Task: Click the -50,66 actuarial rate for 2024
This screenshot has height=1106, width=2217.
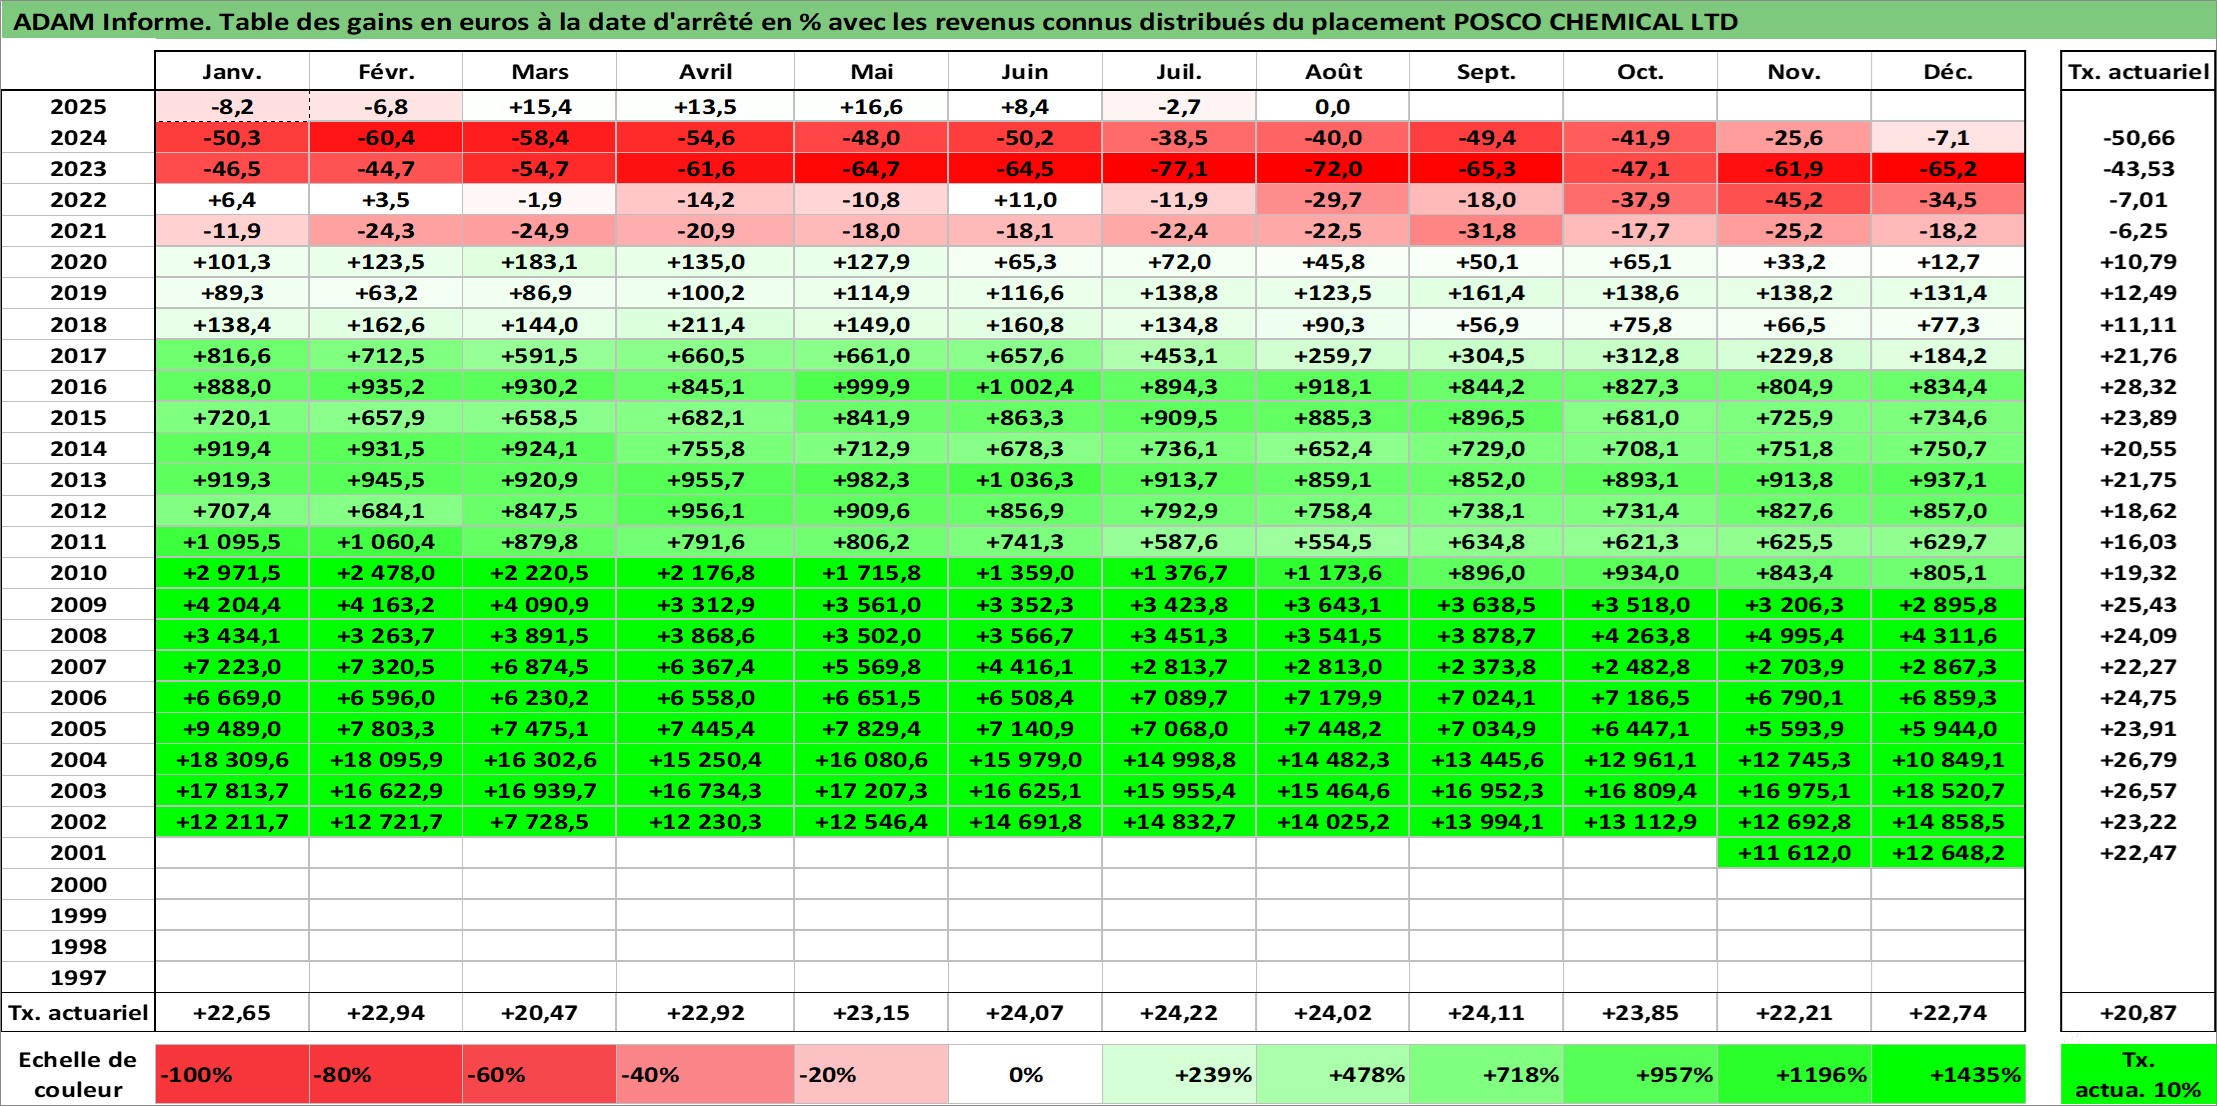Action: coord(2138,138)
